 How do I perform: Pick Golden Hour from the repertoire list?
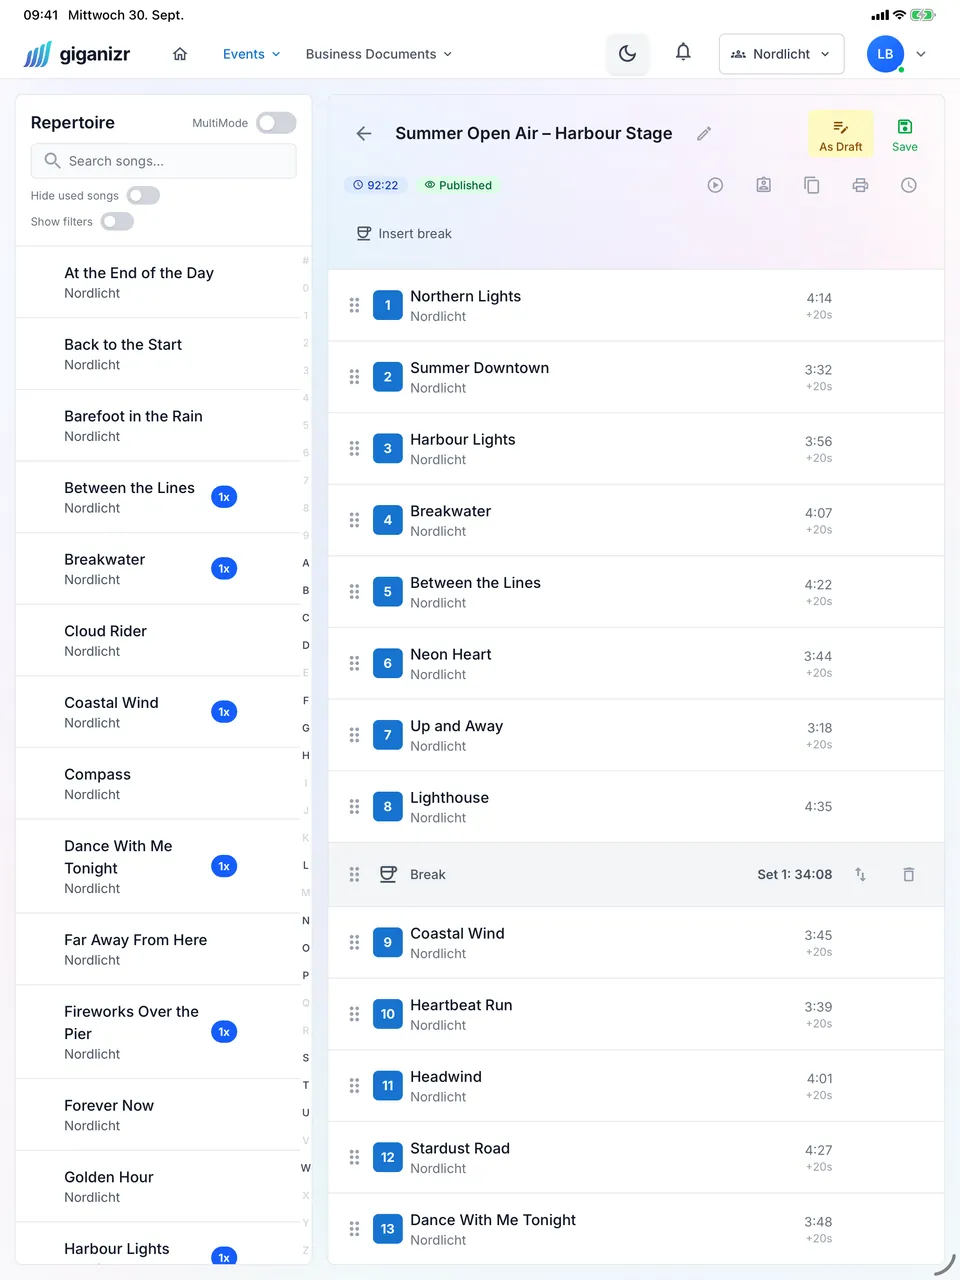tap(158, 1186)
